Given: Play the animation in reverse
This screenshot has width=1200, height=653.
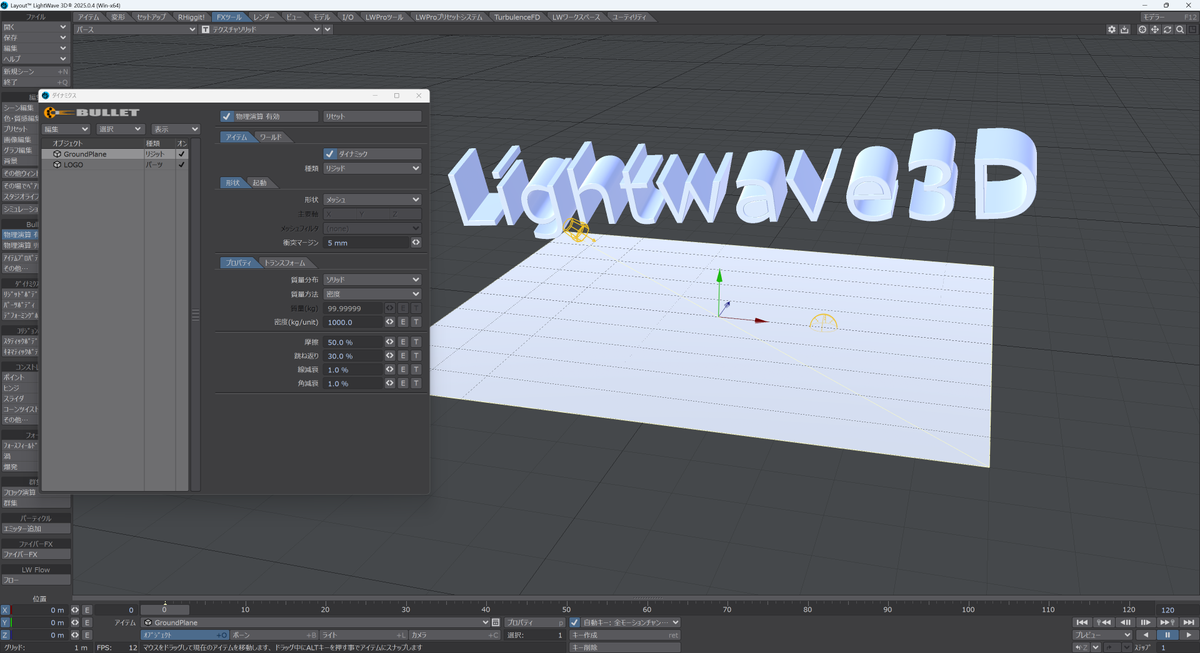Looking at the screenshot, I should tap(1146, 635).
